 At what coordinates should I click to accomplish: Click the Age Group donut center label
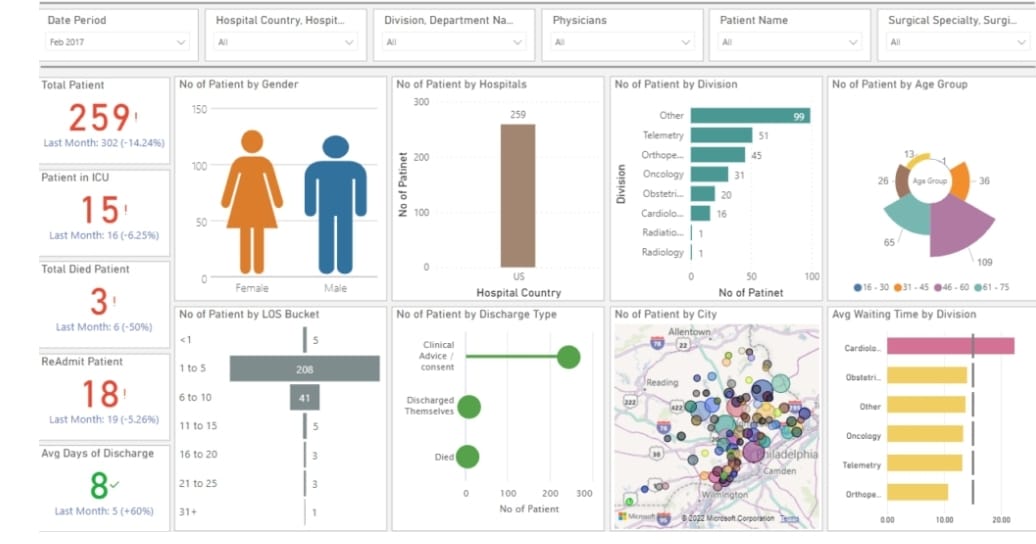(x=930, y=180)
